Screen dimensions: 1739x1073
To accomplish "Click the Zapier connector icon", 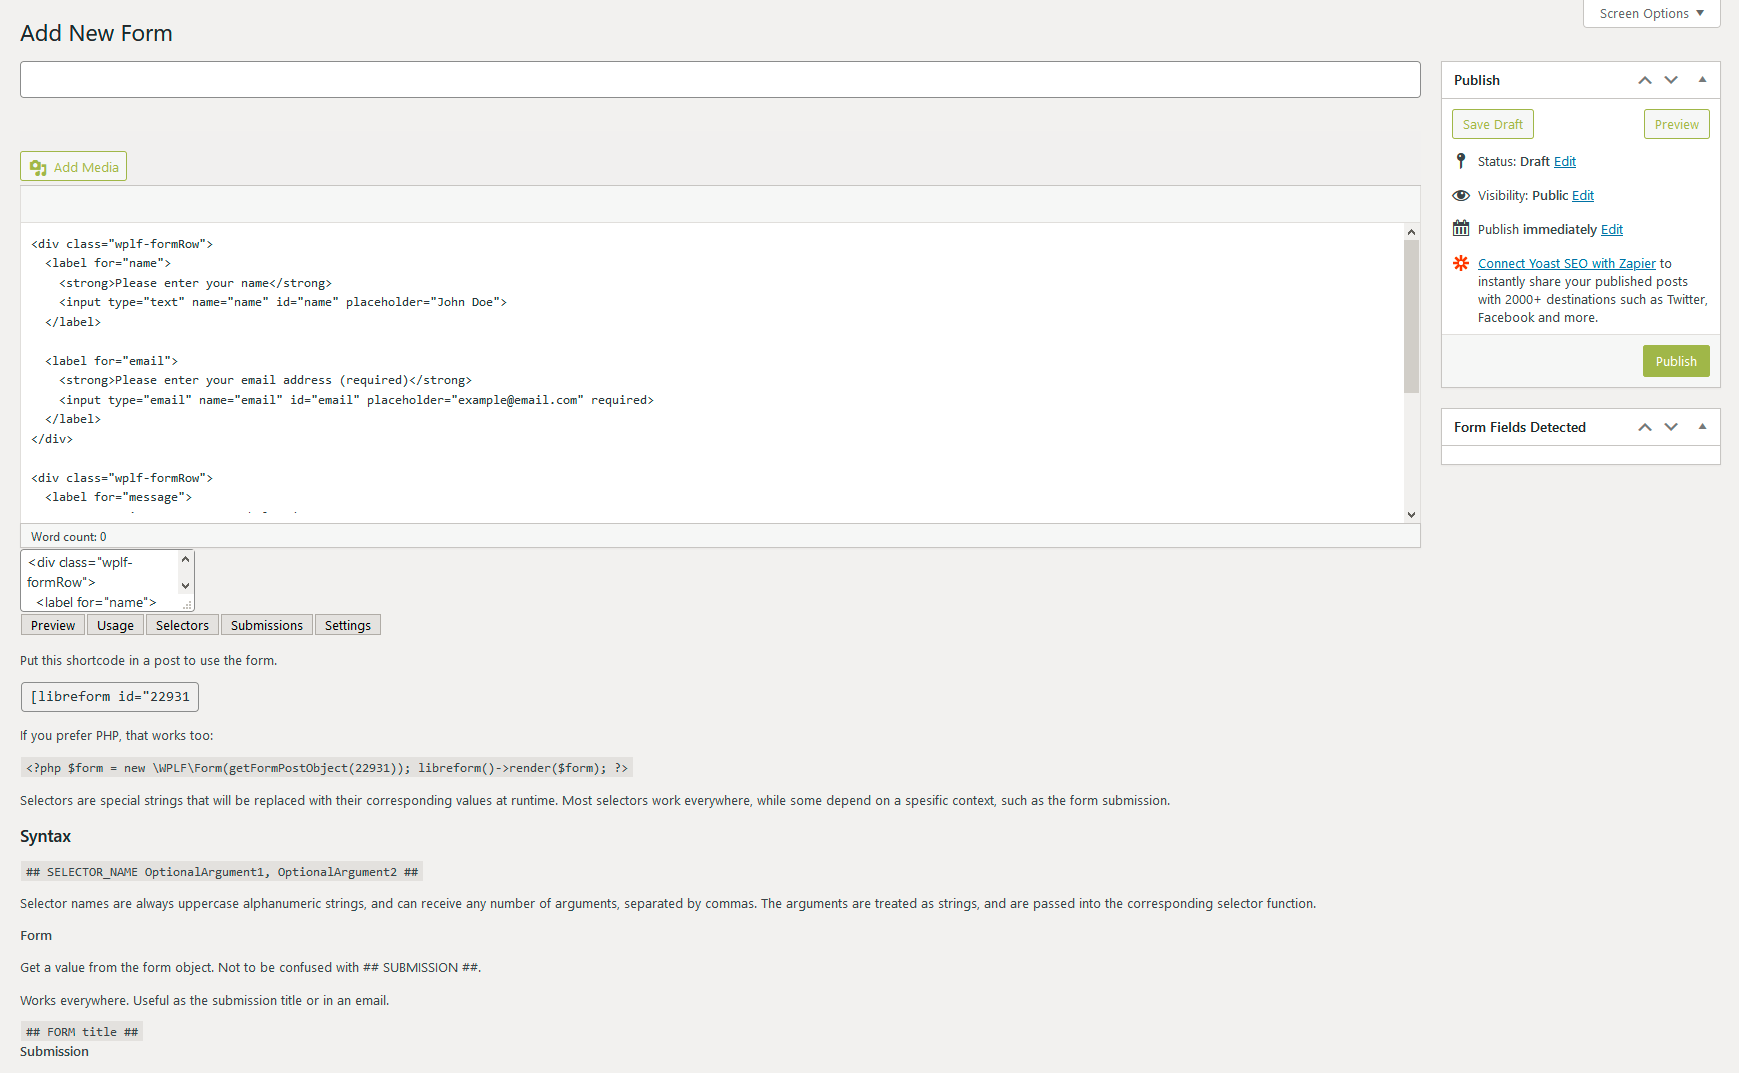I will [1461, 263].
